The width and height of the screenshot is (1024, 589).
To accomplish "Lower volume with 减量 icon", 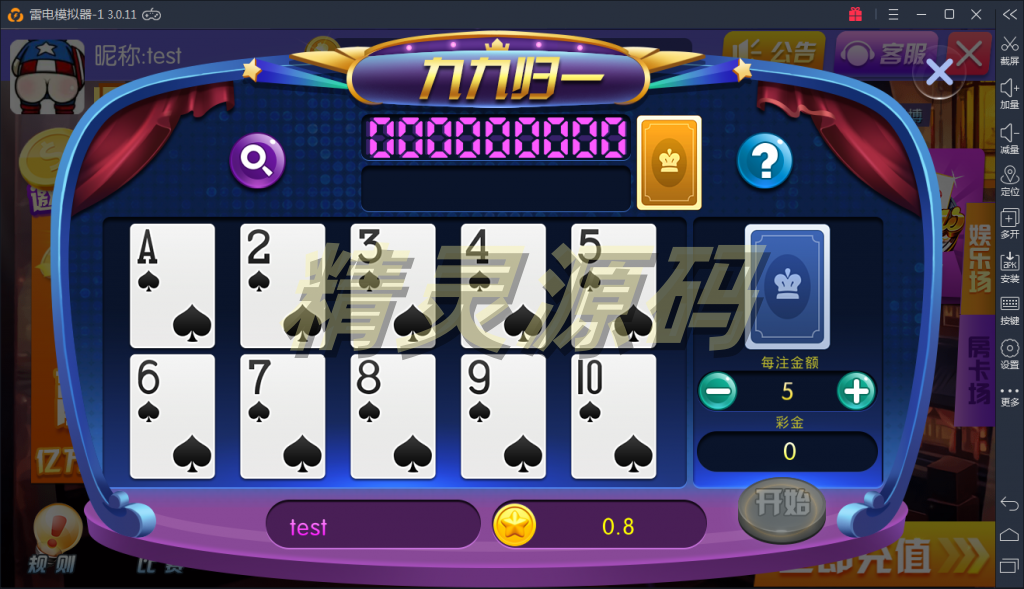I will (x=1009, y=138).
